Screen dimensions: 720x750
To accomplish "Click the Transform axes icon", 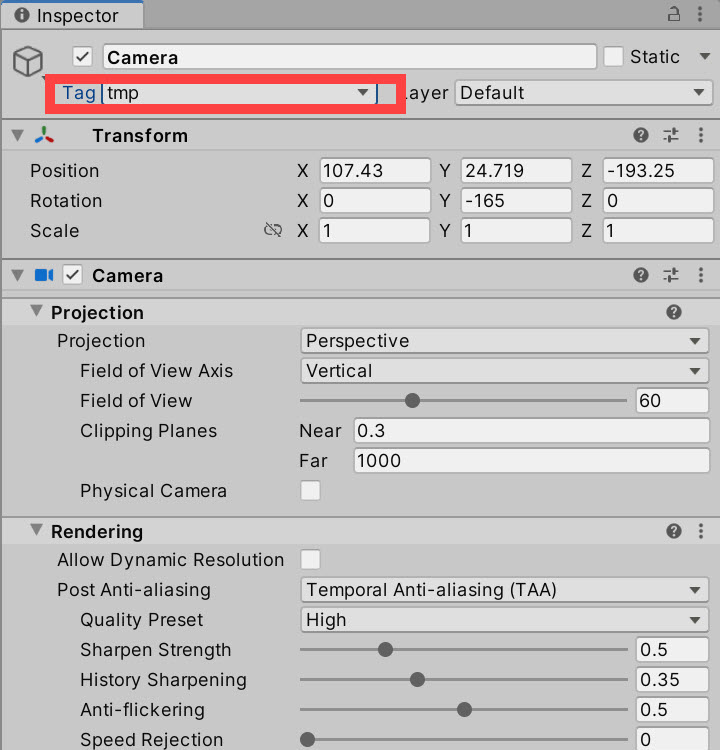I will point(44,135).
